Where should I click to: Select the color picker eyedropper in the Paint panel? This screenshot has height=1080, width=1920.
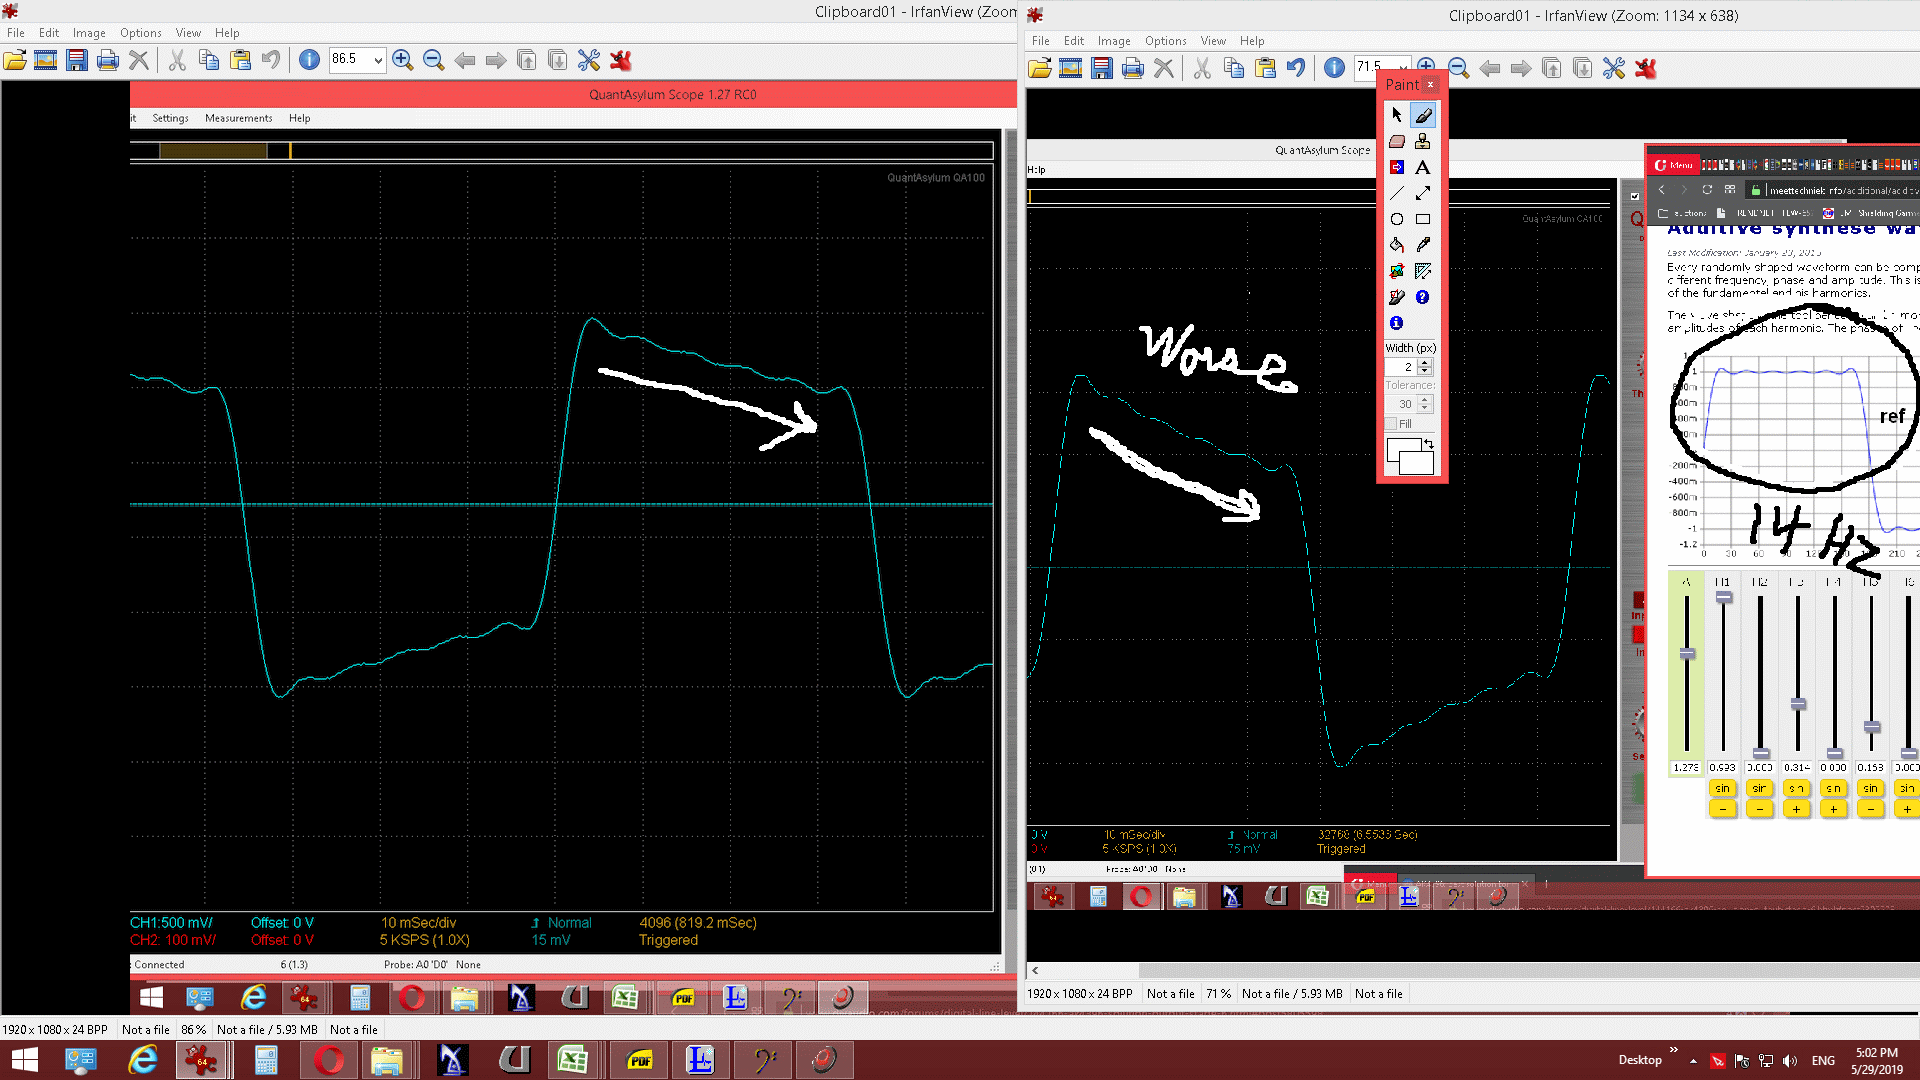(x=1423, y=245)
